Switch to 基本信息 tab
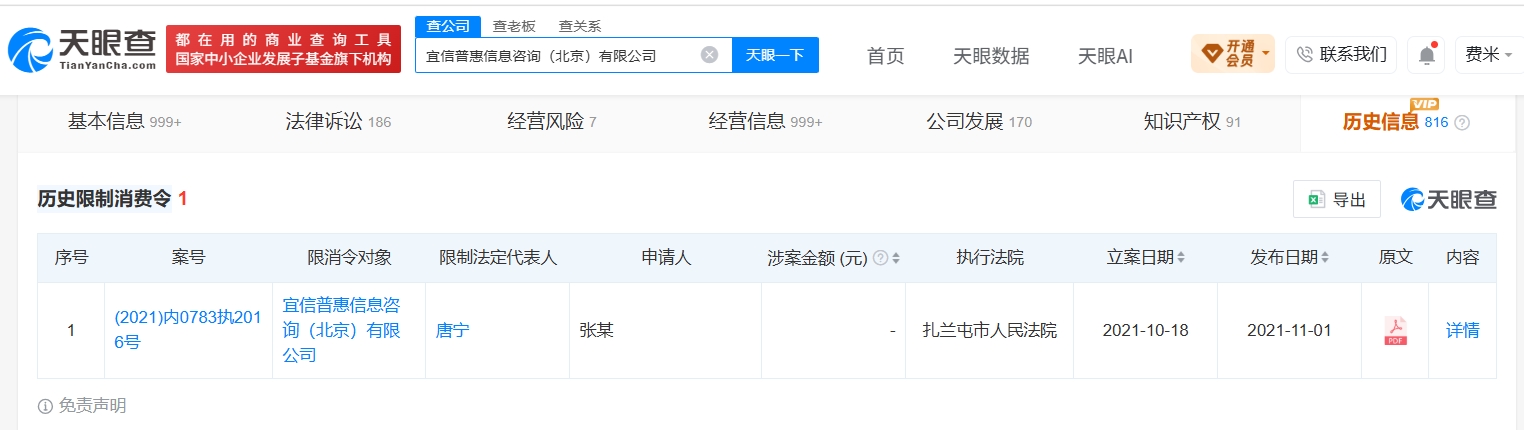 [125, 122]
